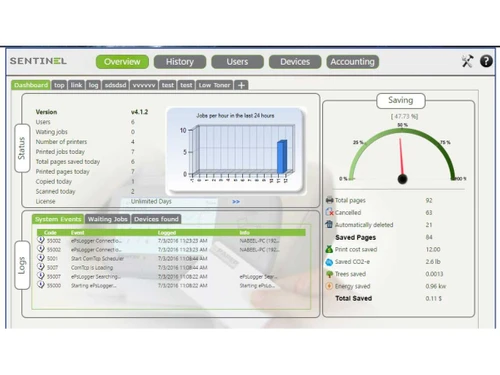The width and height of the screenshot is (500, 375).
Task: Open the Devices section
Action: coord(295,62)
